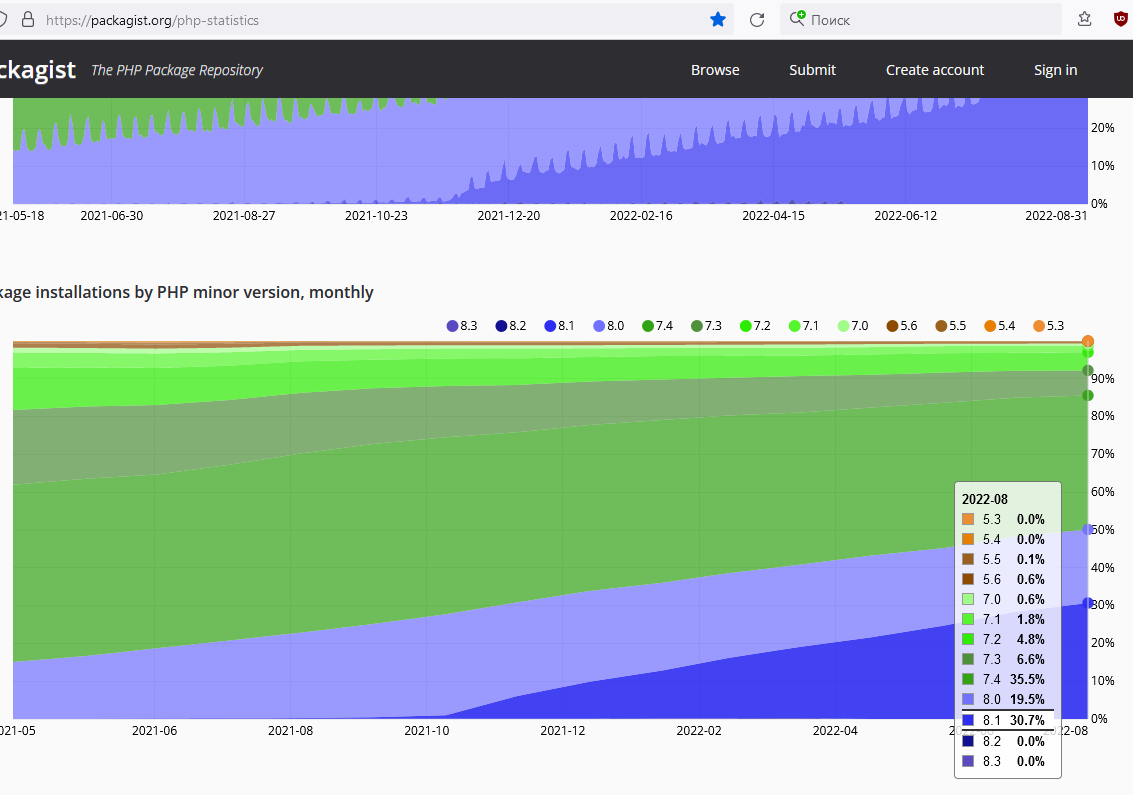Click the packagist.org/php-statistics URL
Viewport: 1133px width, 795px height.
pyautogui.click(x=152, y=20)
